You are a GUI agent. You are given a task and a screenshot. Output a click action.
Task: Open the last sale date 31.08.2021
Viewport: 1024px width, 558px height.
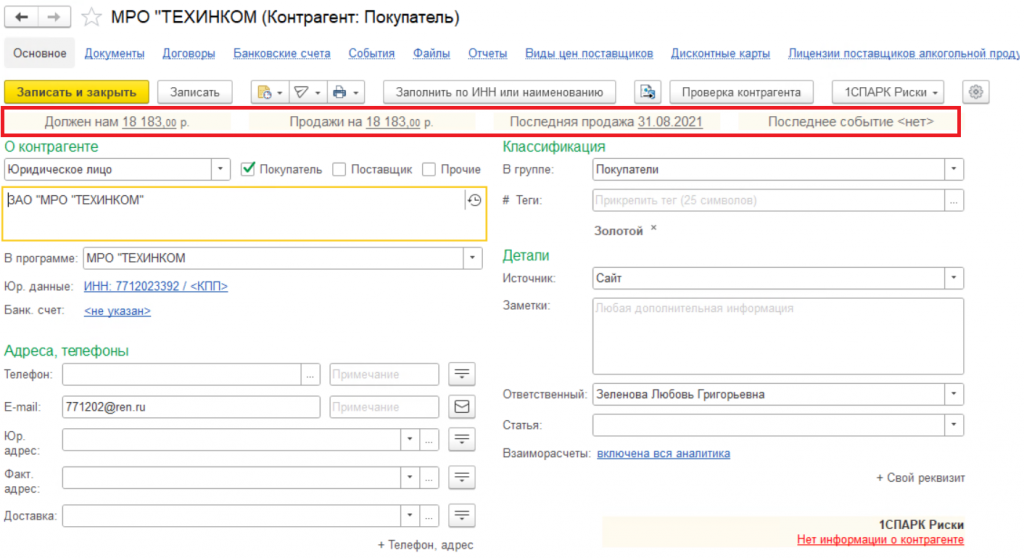pyautogui.click(x=670, y=122)
